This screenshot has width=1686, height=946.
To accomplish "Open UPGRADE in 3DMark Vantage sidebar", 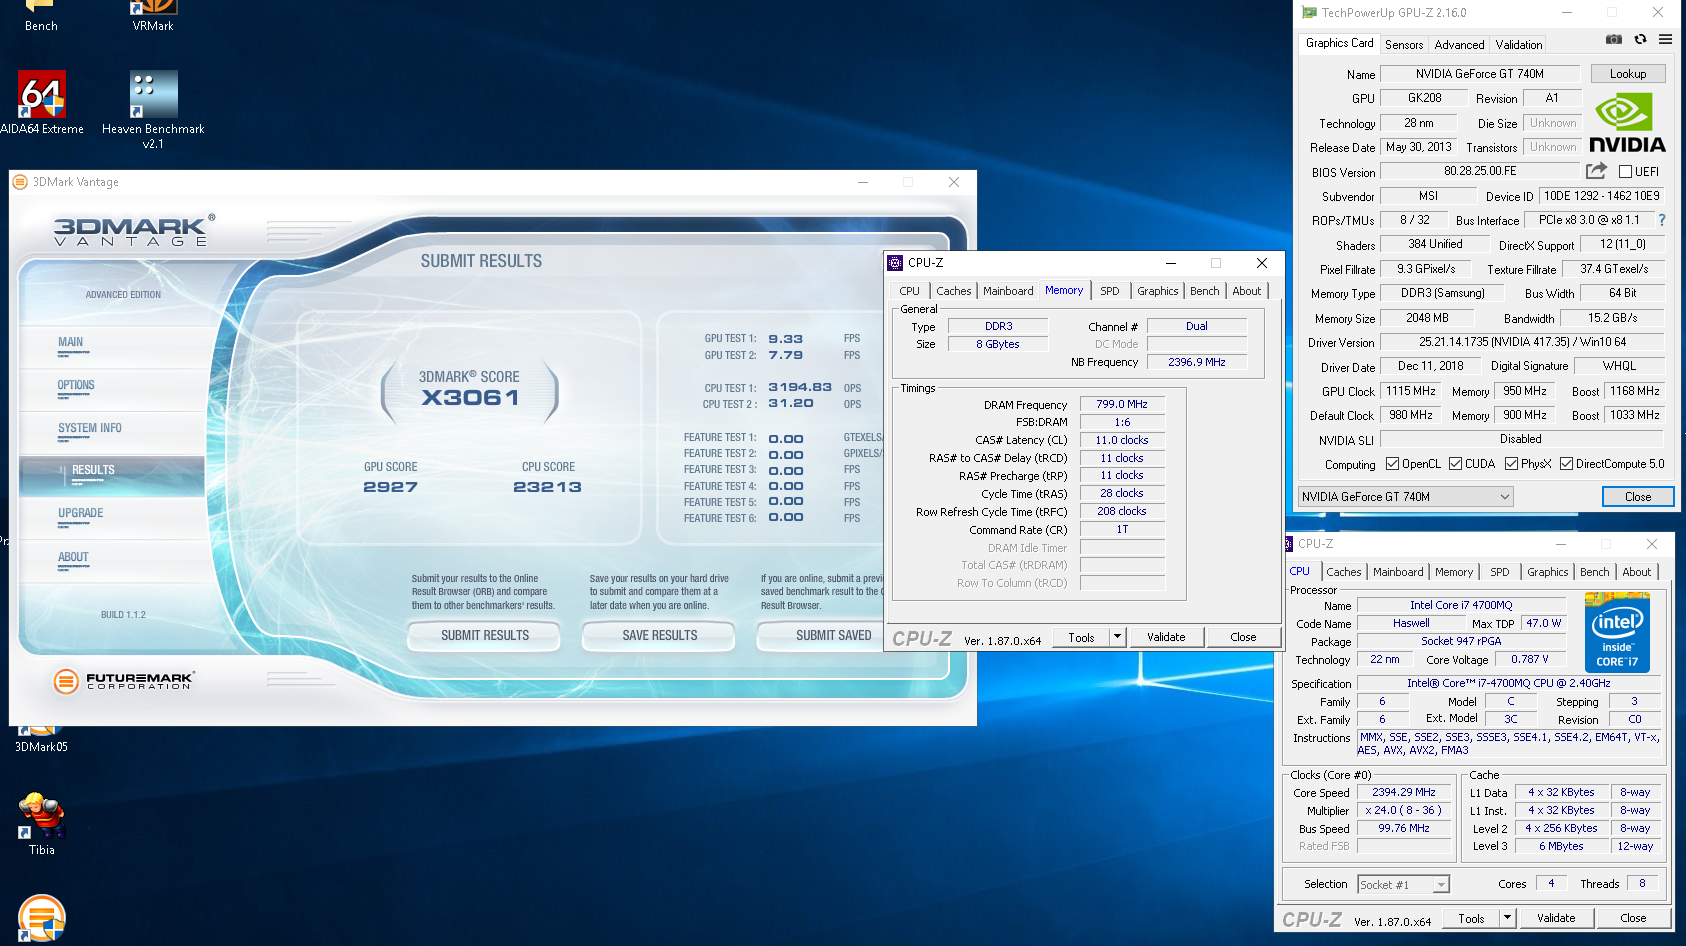I will click(112, 518).
